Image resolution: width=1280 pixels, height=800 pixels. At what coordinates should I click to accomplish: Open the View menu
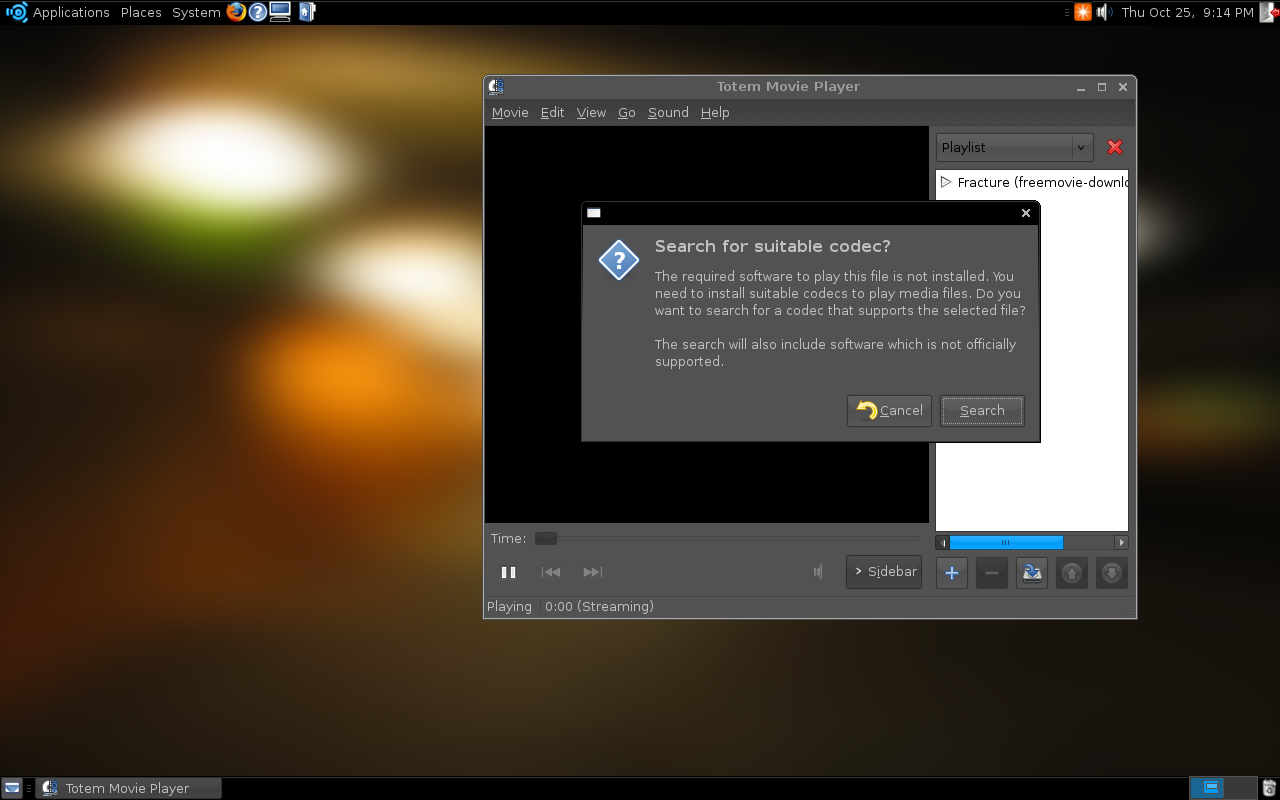(591, 113)
